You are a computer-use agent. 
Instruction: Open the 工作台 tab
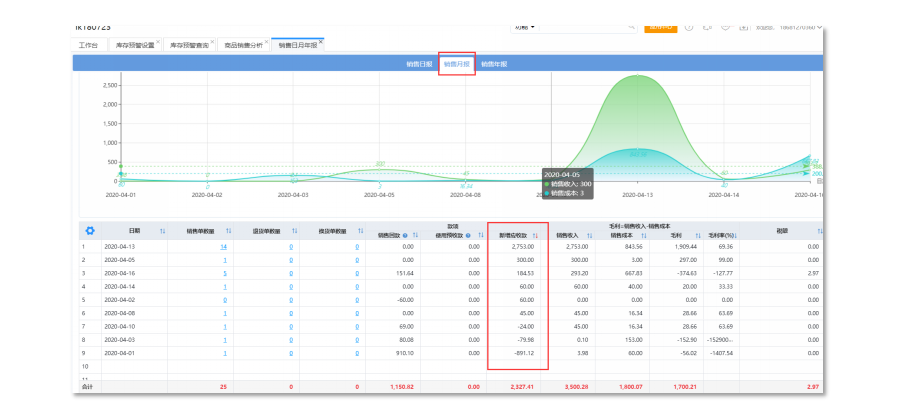click(x=88, y=45)
